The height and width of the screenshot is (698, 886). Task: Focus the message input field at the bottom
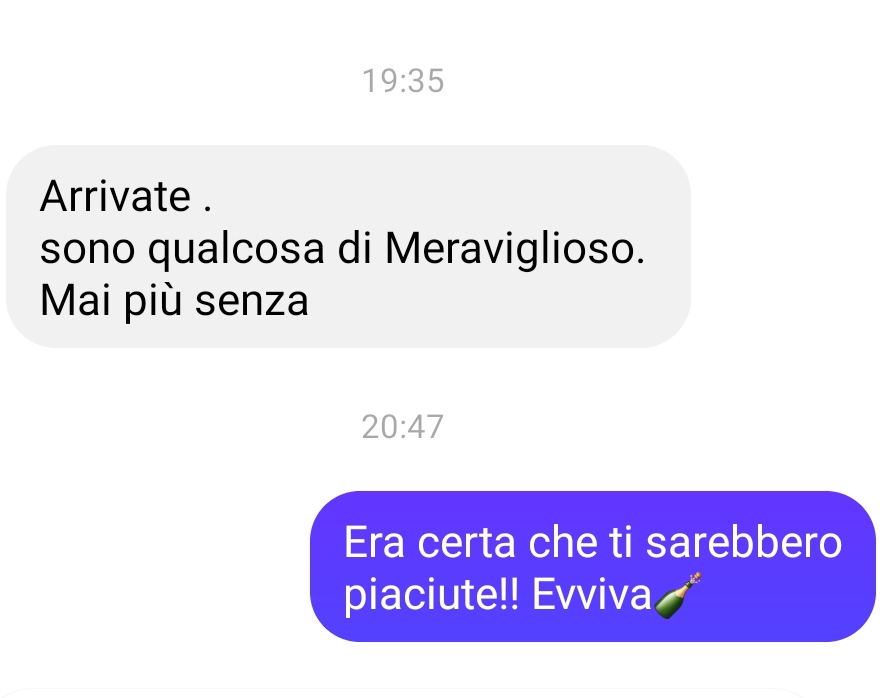405,694
